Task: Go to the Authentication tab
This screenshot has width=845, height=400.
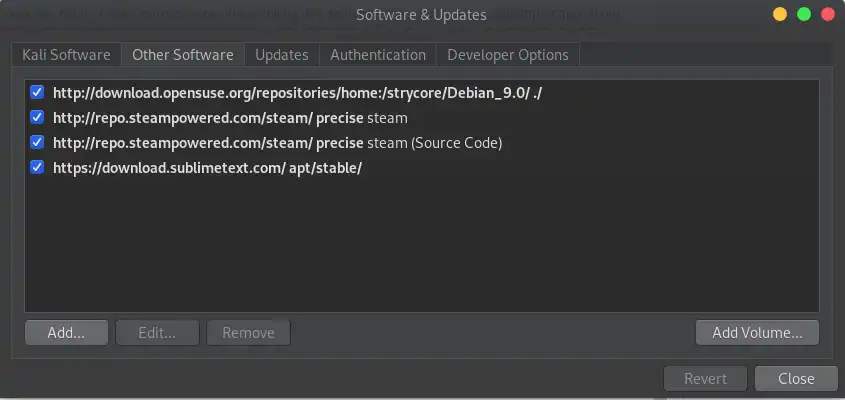Action: point(378,55)
